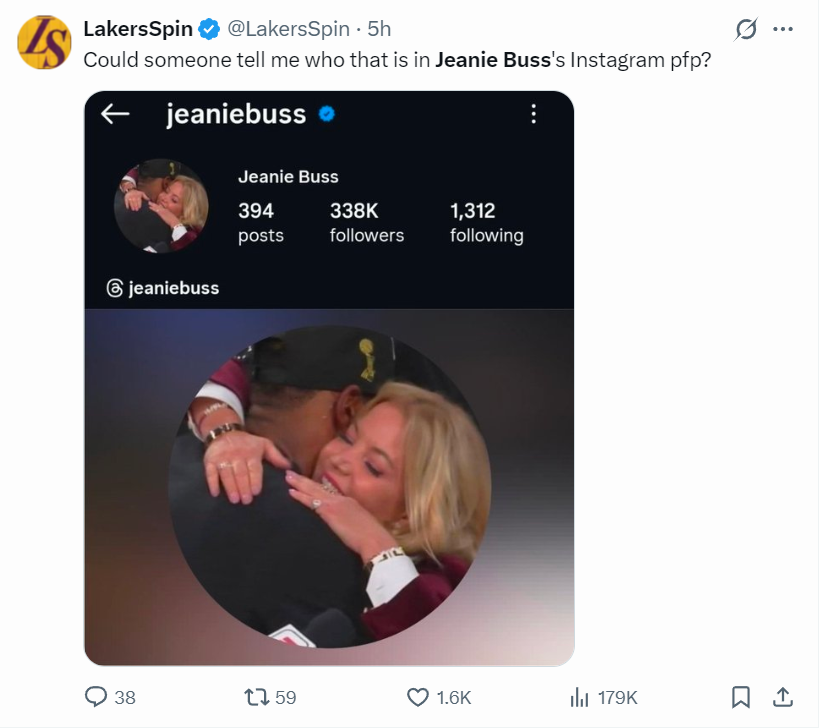Viewport: 825px width, 728px height.
Task: Click the small circular Instagram profile picture
Action: [161, 205]
